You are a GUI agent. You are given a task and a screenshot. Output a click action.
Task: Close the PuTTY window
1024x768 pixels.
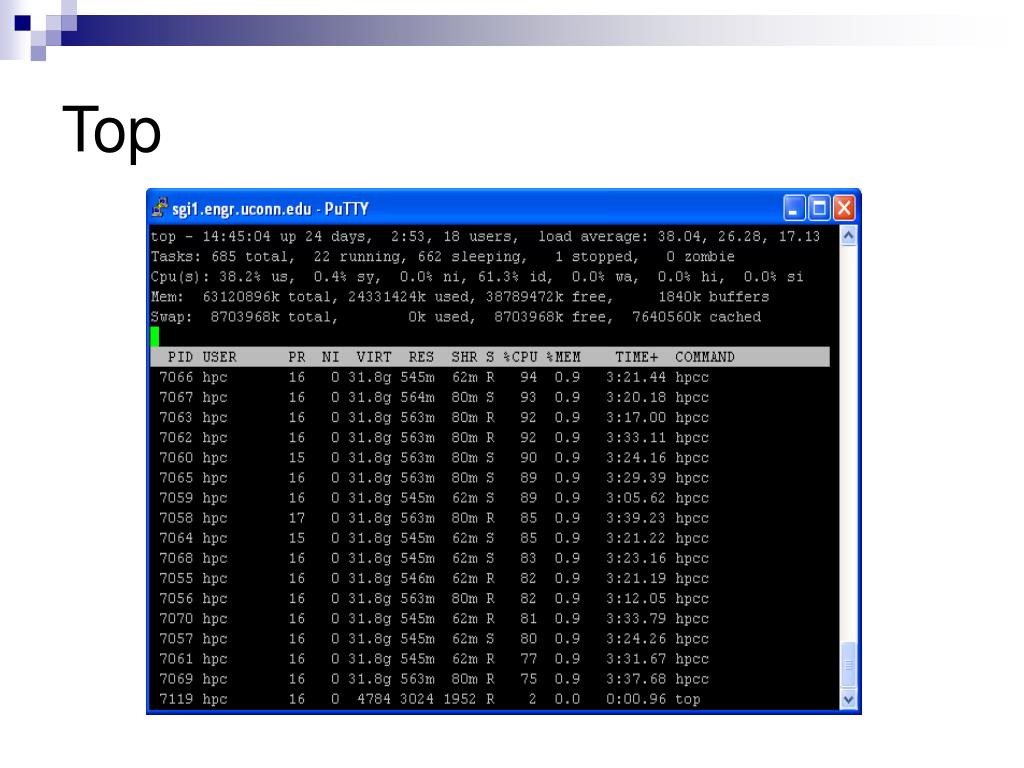click(x=844, y=208)
